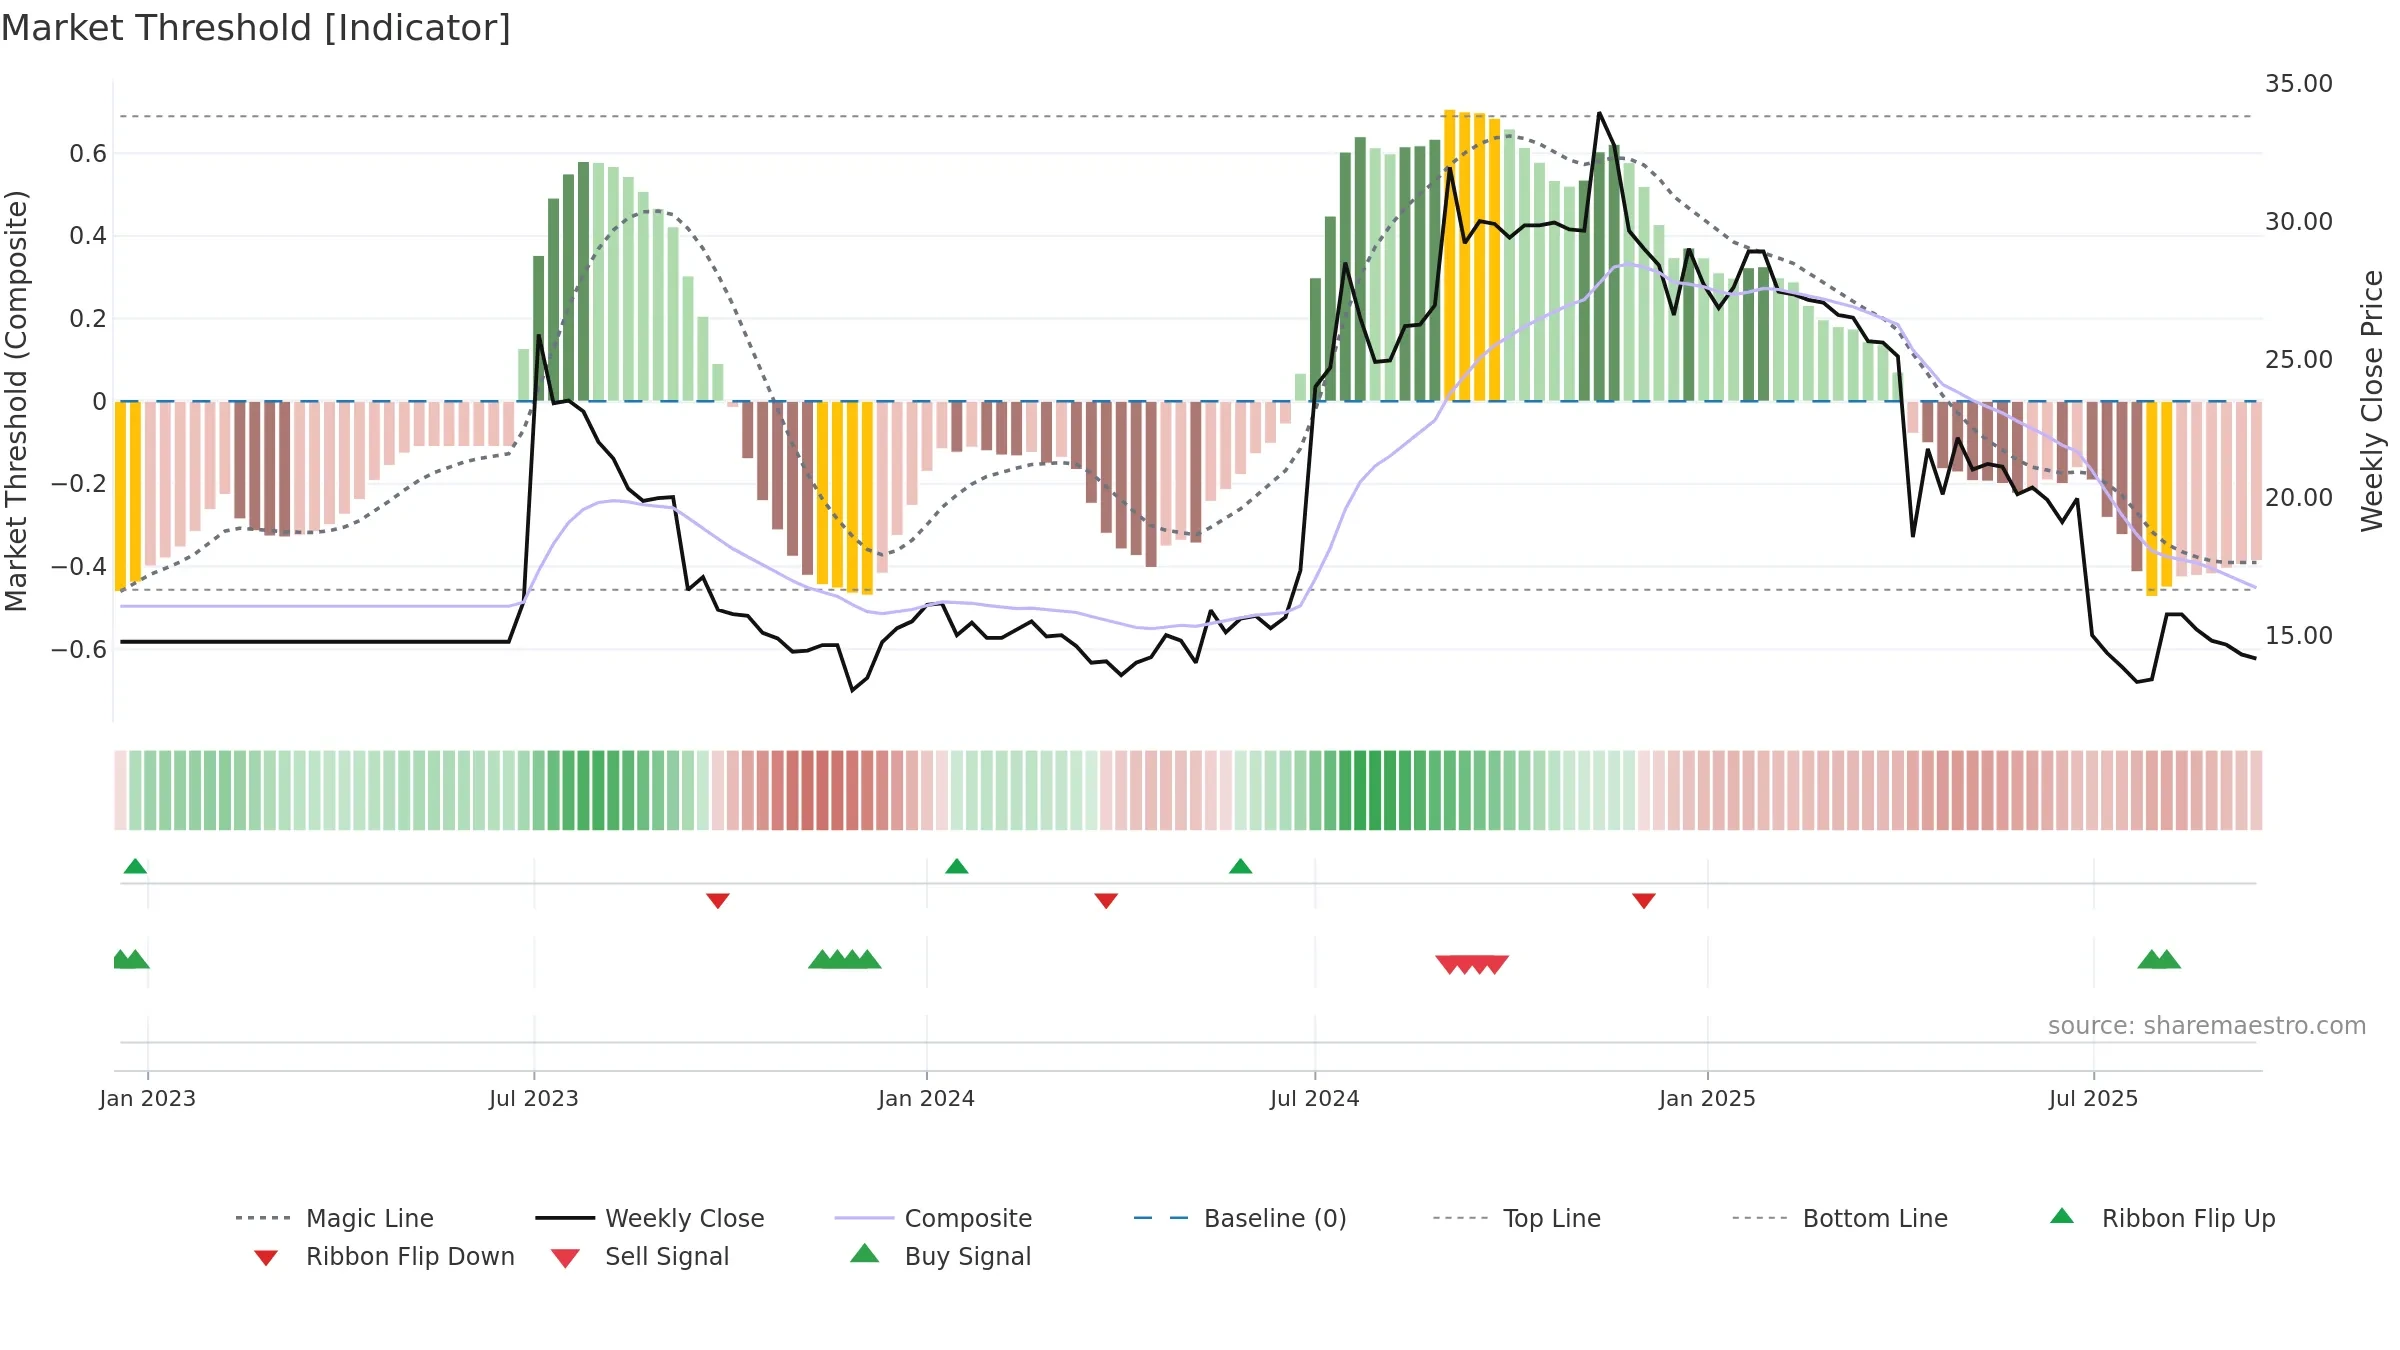This screenshot has height=1350, width=2400.
Task: Click the Market Threshold (Composite) axis title
Action: (x=16, y=400)
